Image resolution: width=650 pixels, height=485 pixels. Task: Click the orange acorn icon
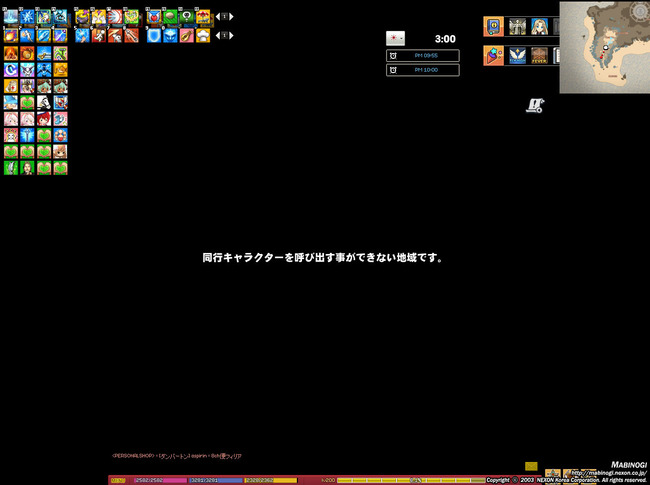27,53
